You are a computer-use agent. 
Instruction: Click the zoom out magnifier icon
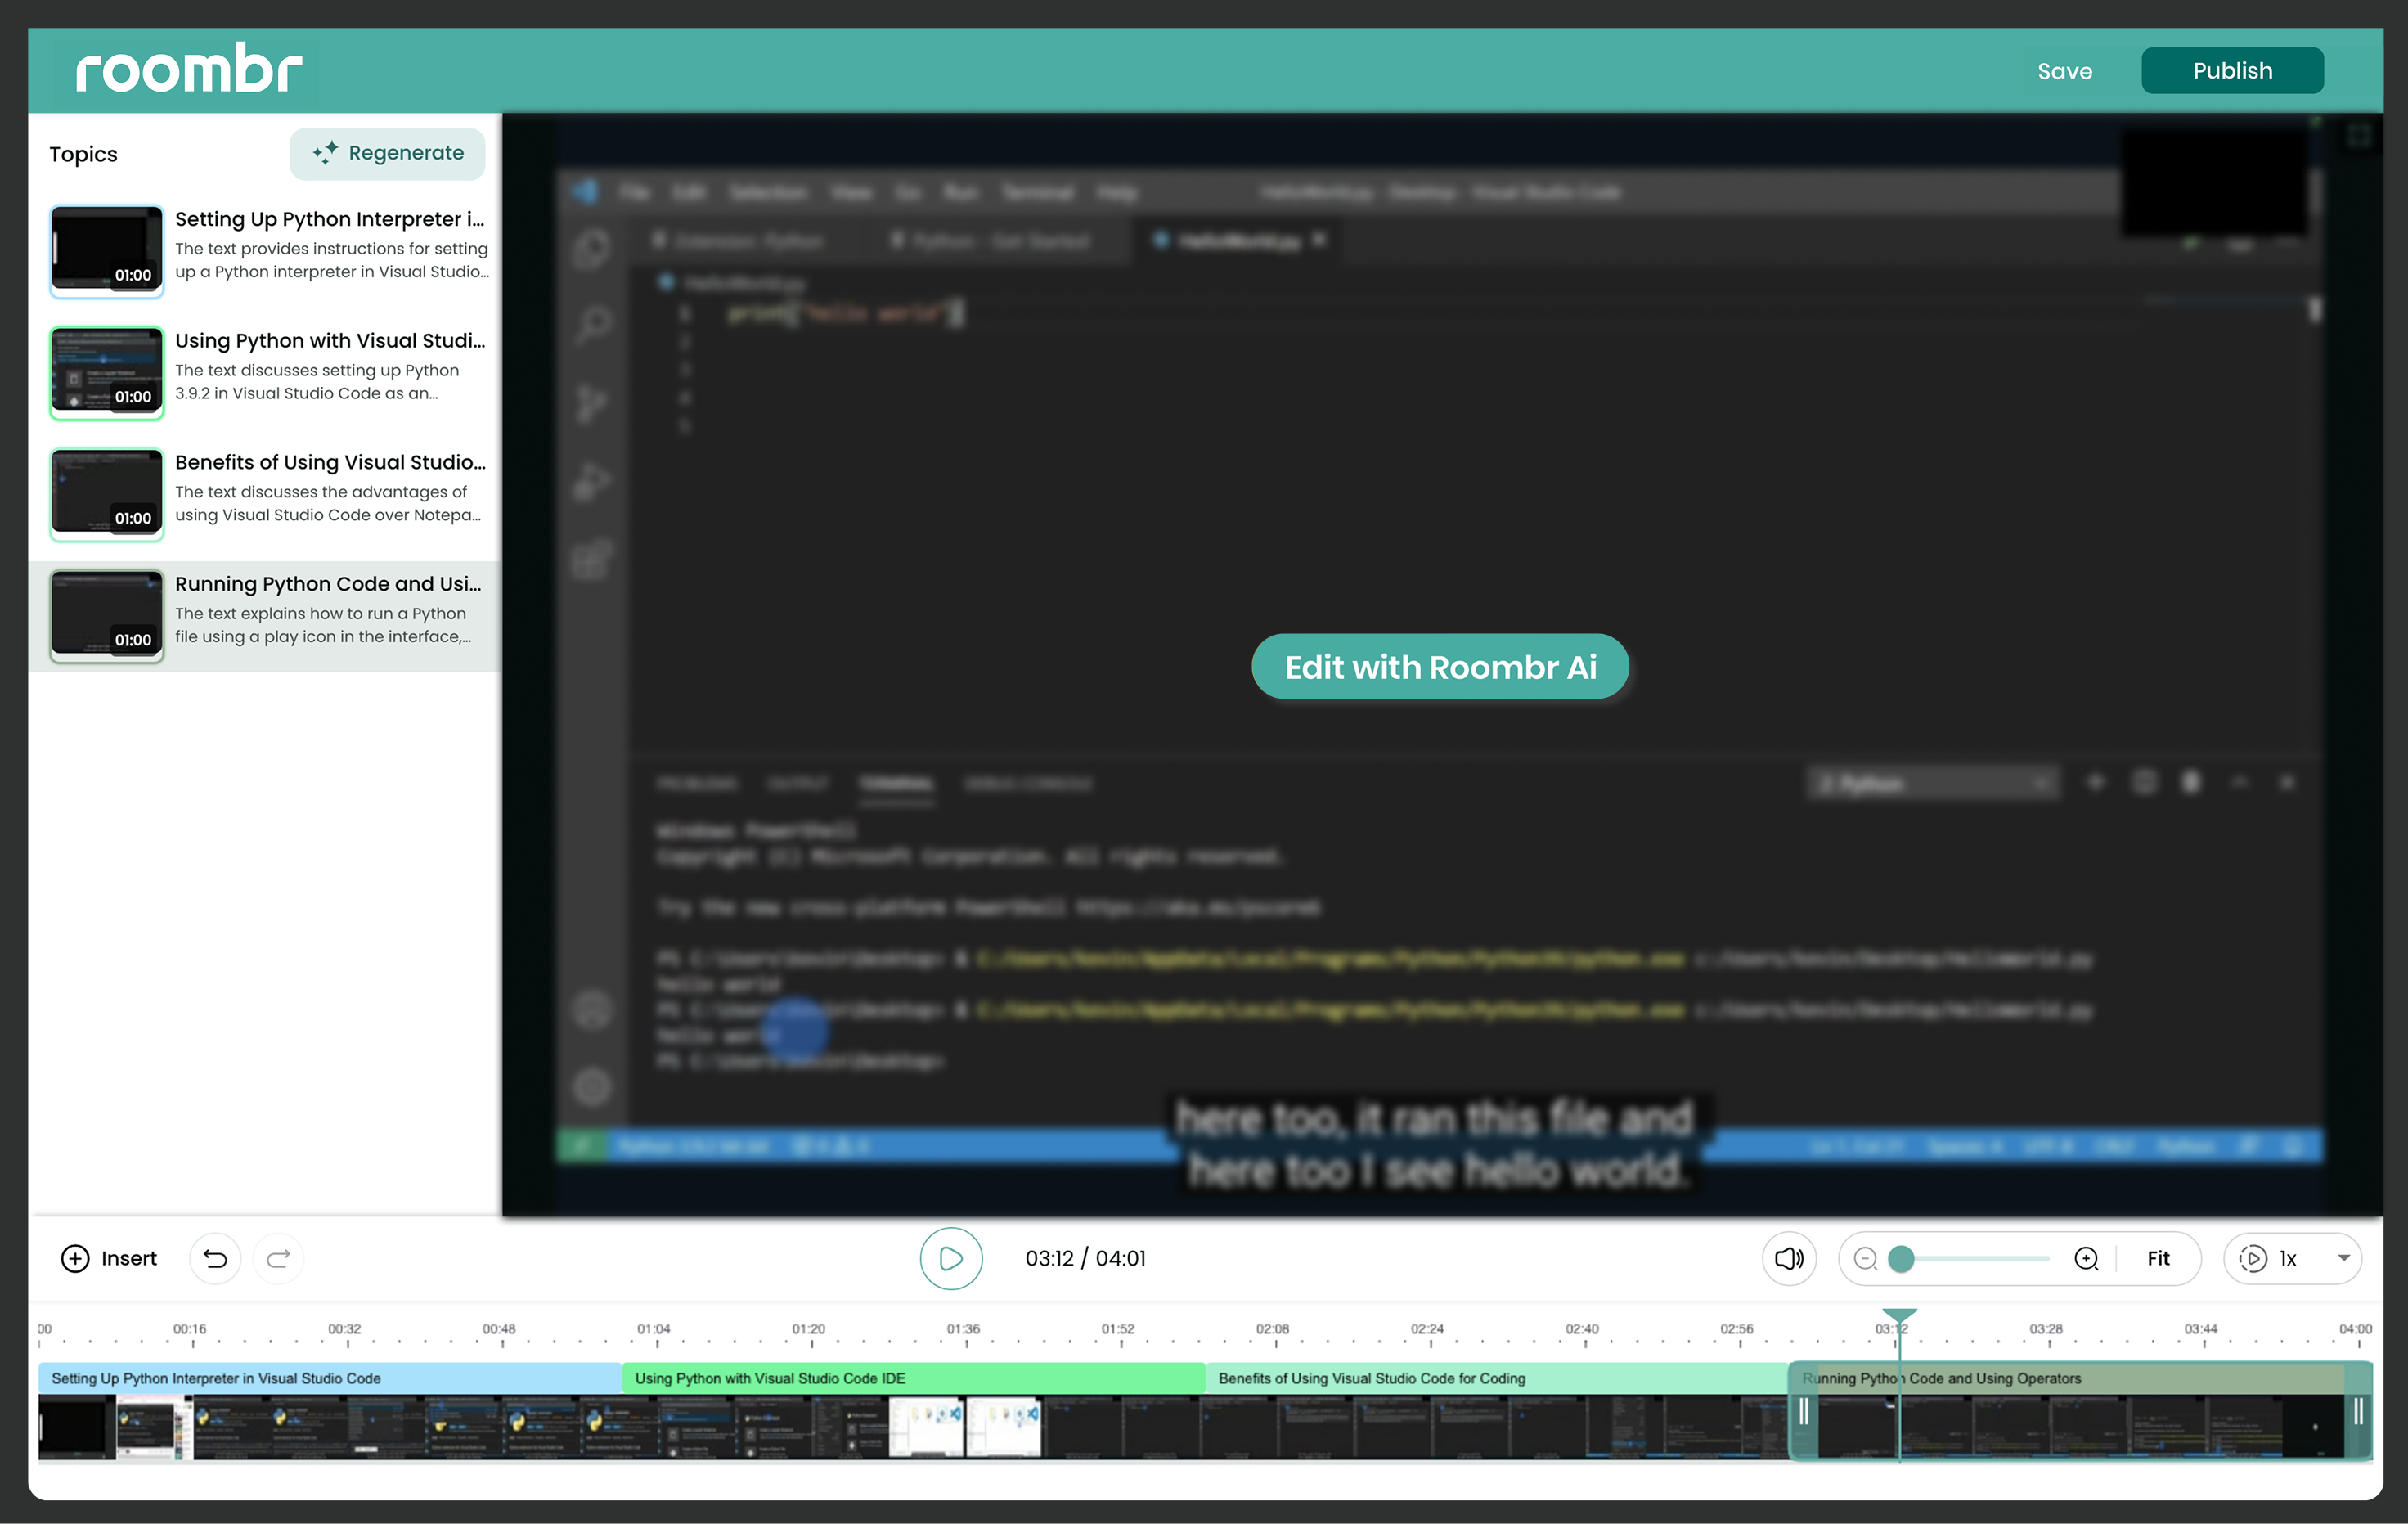coord(1865,1258)
